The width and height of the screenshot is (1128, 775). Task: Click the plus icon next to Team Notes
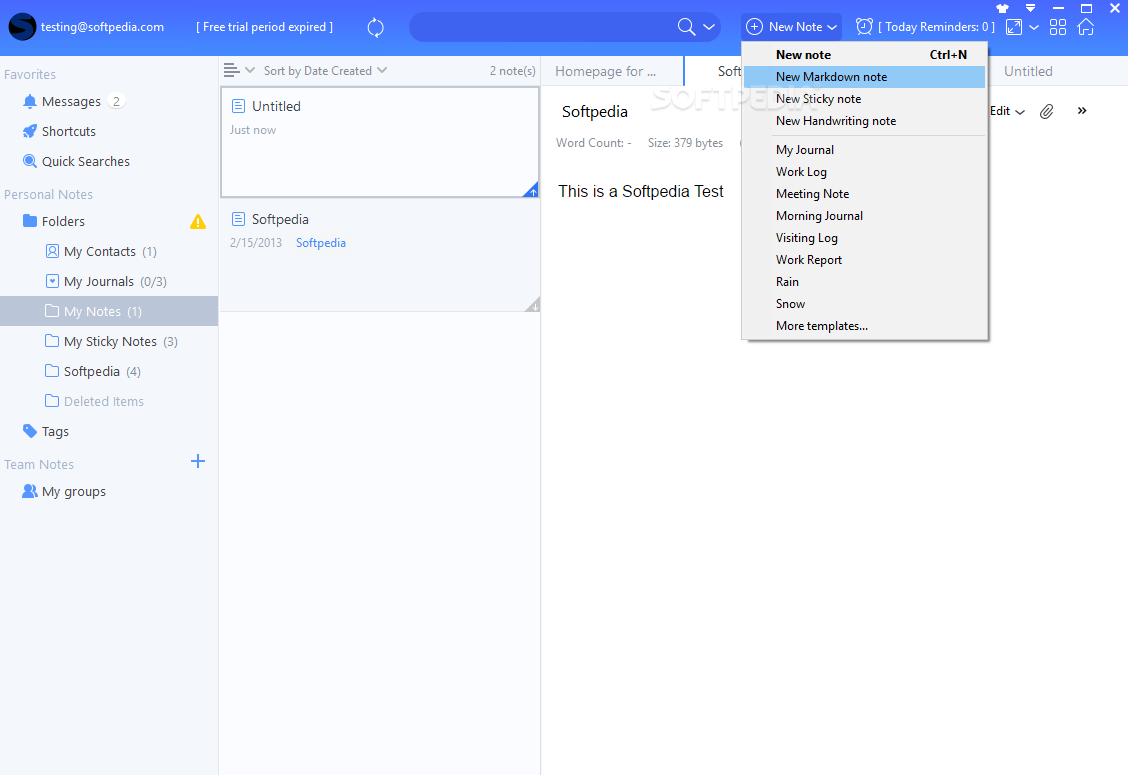198,461
